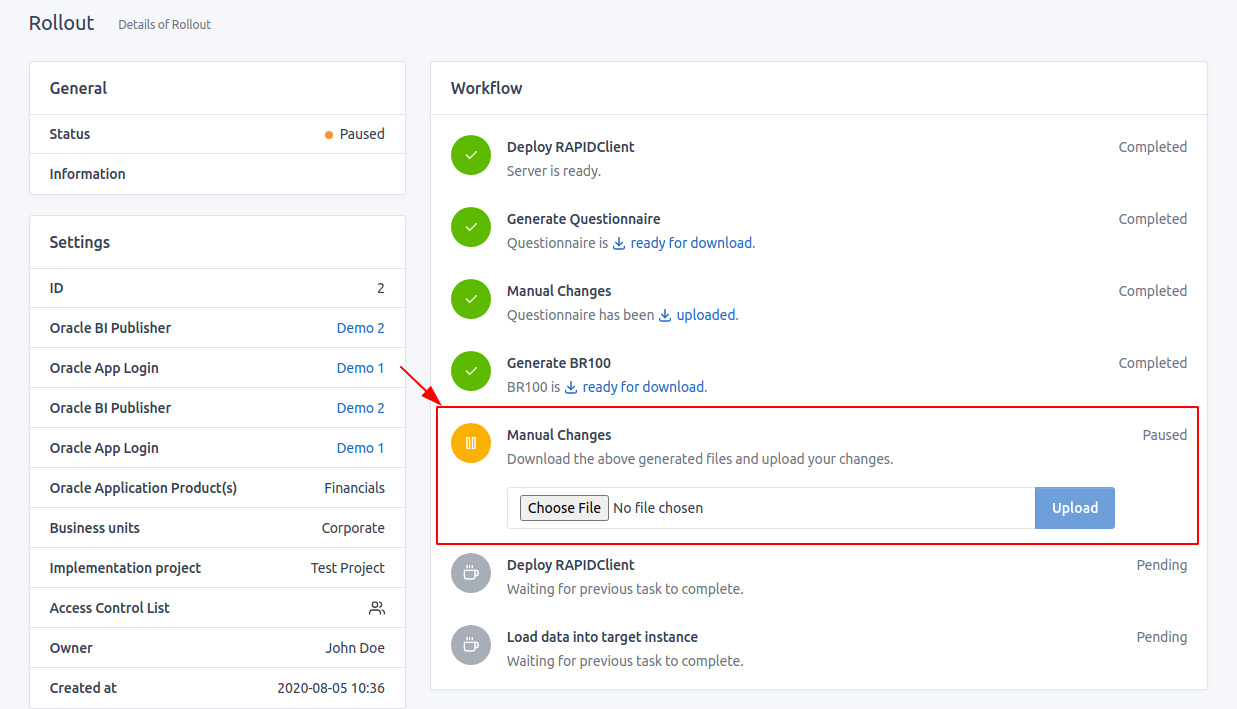Viewport: 1237px width, 709px height.
Task: Click the green checkmark beside completed Manual Changes
Action: coord(471,299)
